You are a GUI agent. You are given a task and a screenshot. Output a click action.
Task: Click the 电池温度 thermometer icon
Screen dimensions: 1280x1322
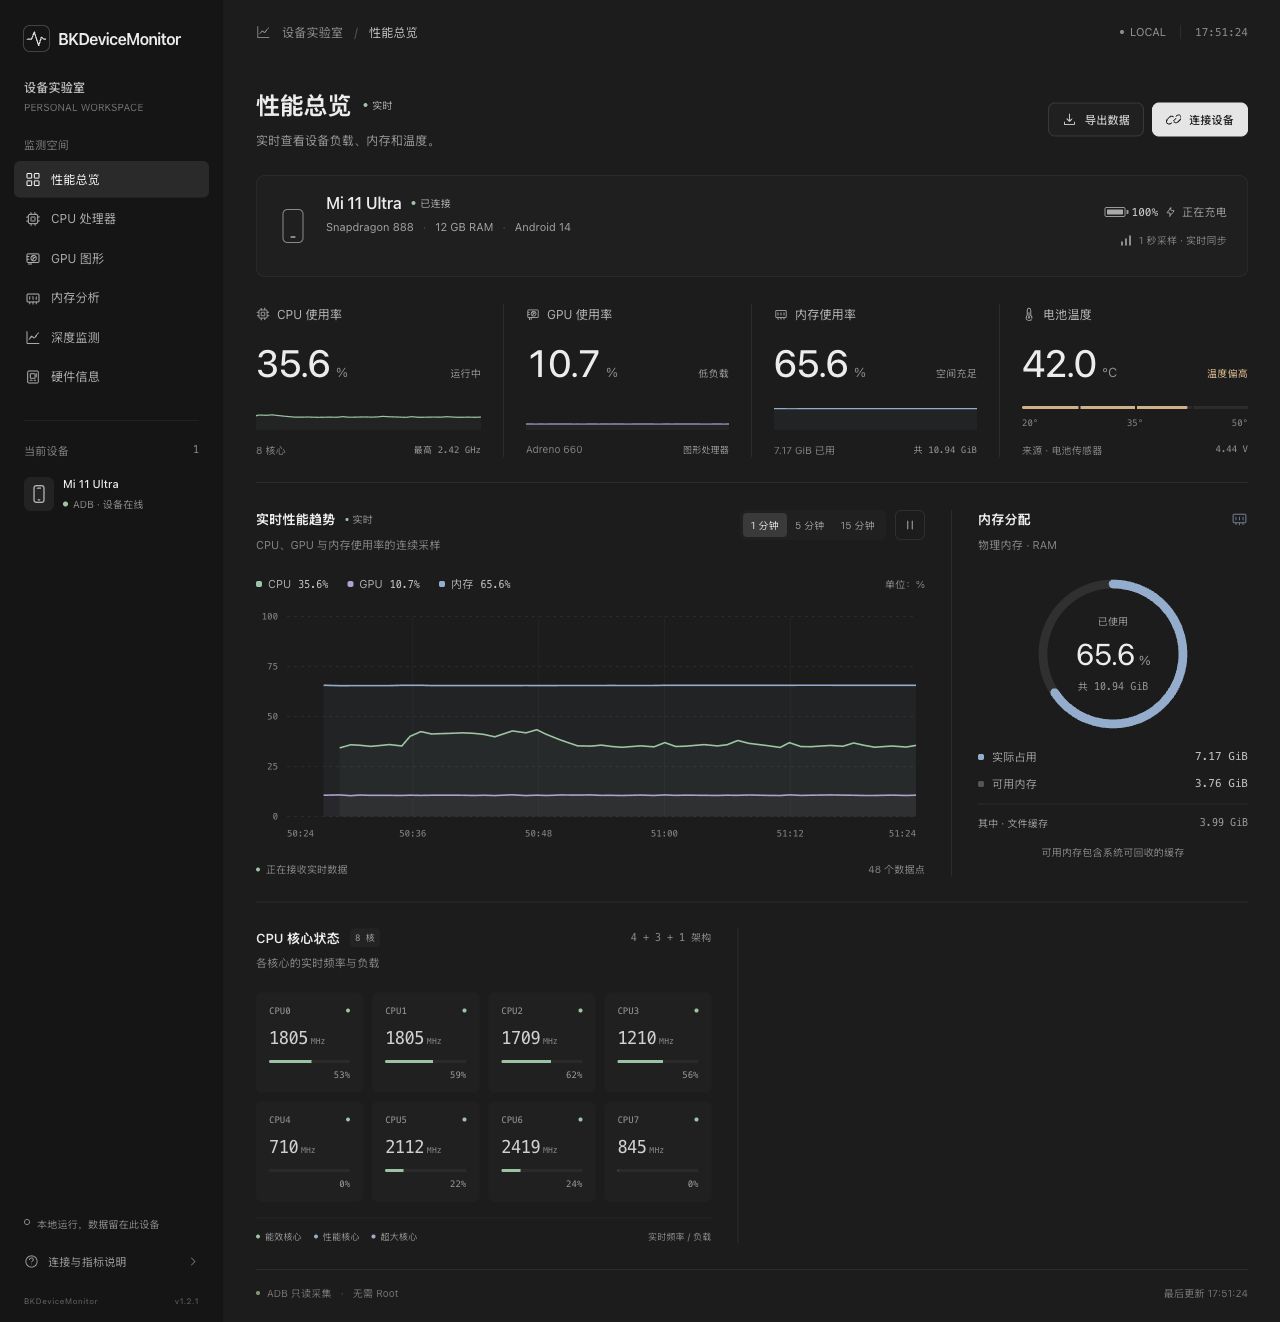coord(1029,314)
